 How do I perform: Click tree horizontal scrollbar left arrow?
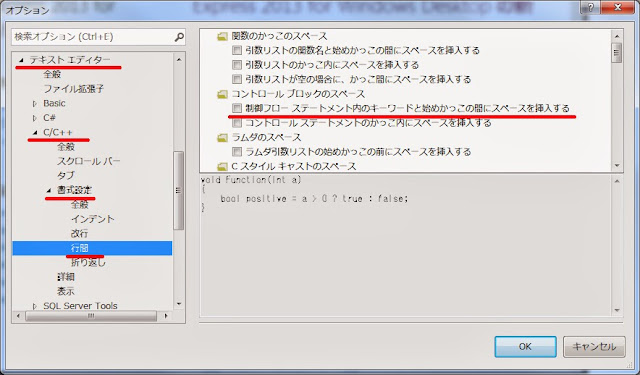click(18, 316)
